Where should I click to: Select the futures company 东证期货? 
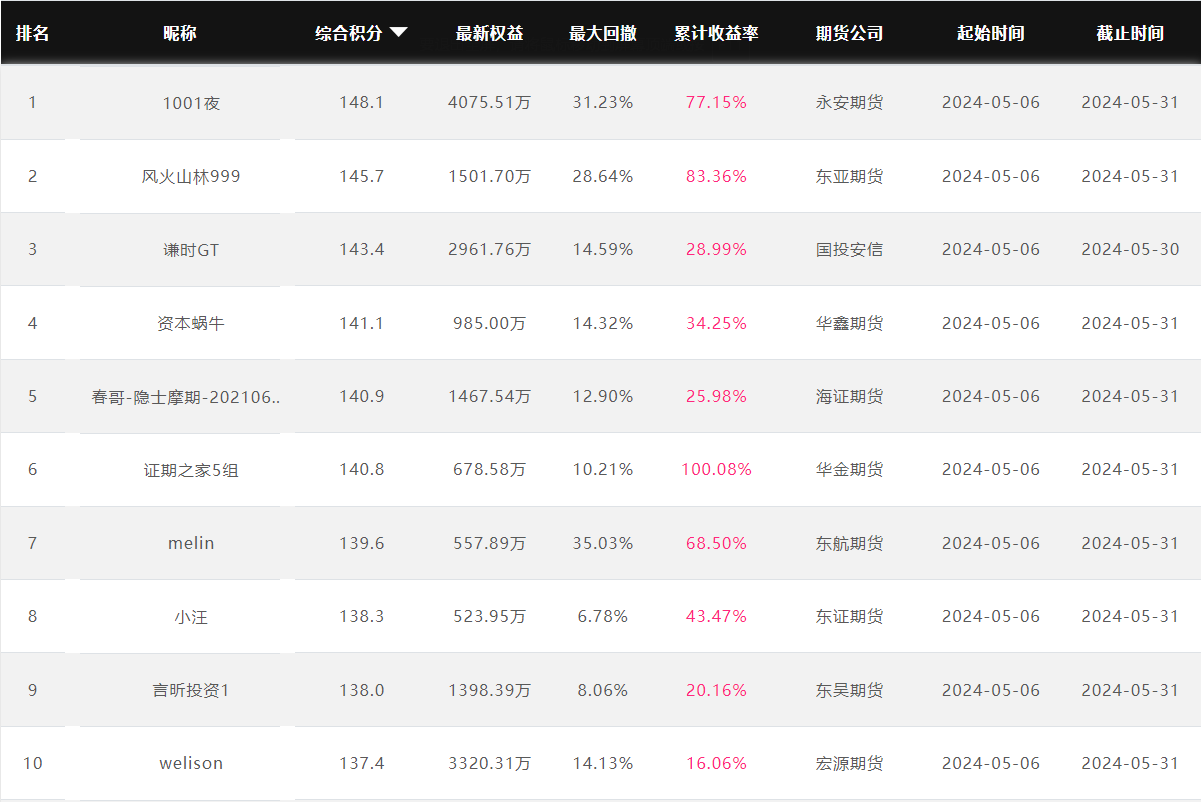[x=849, y=616]
